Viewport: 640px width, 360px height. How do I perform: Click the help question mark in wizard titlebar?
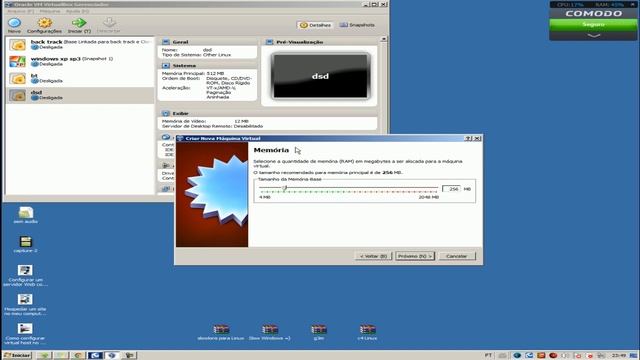point(469,138)
